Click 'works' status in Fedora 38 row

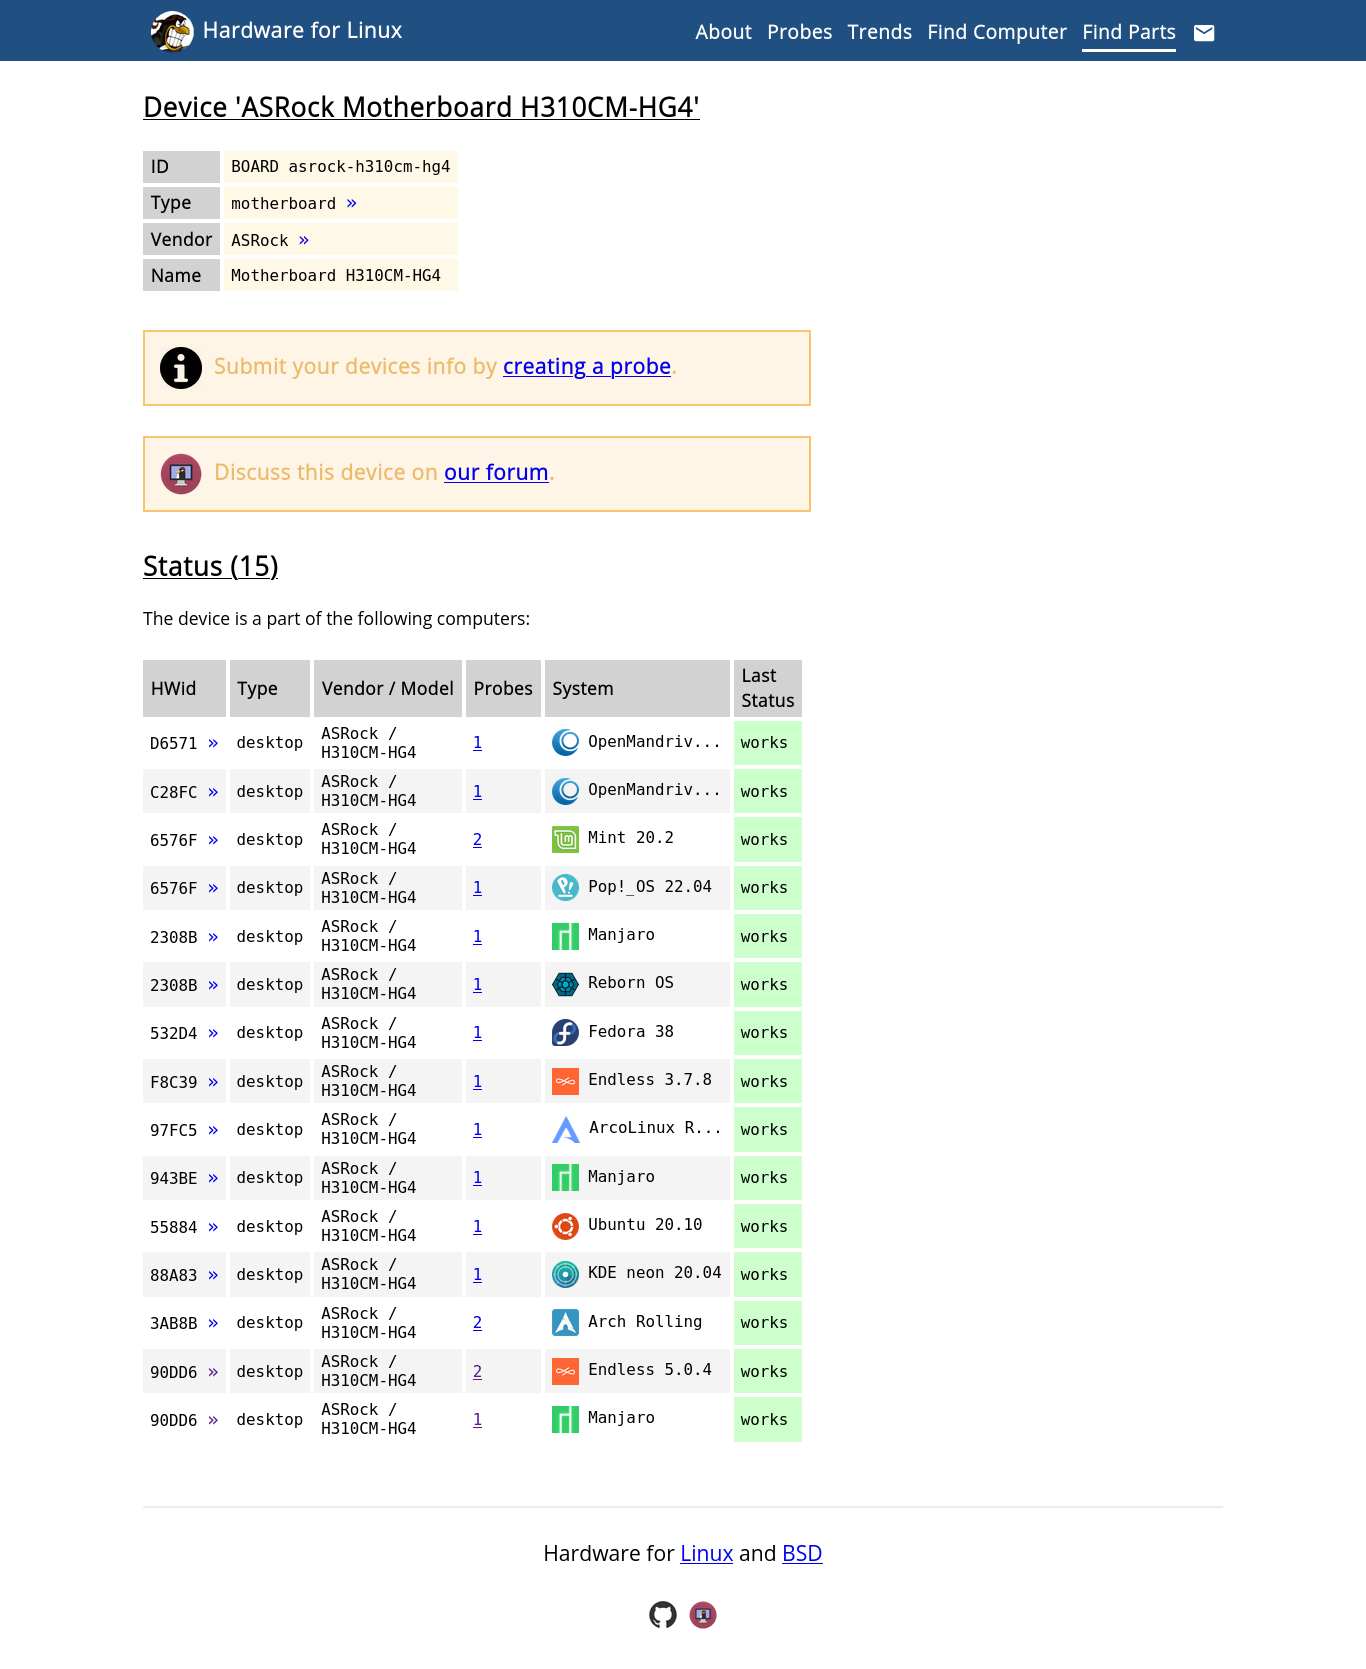tap(764, 1033)
